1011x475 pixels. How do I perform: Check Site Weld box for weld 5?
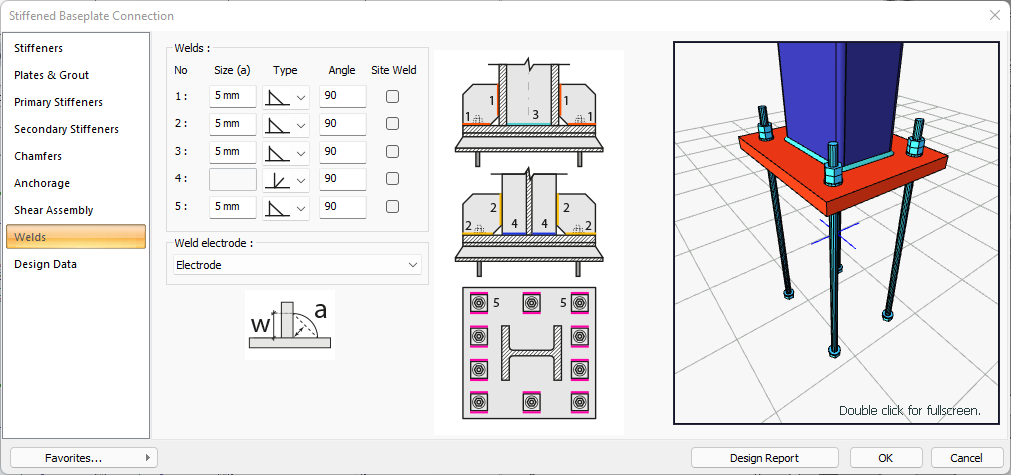[393, 207]
